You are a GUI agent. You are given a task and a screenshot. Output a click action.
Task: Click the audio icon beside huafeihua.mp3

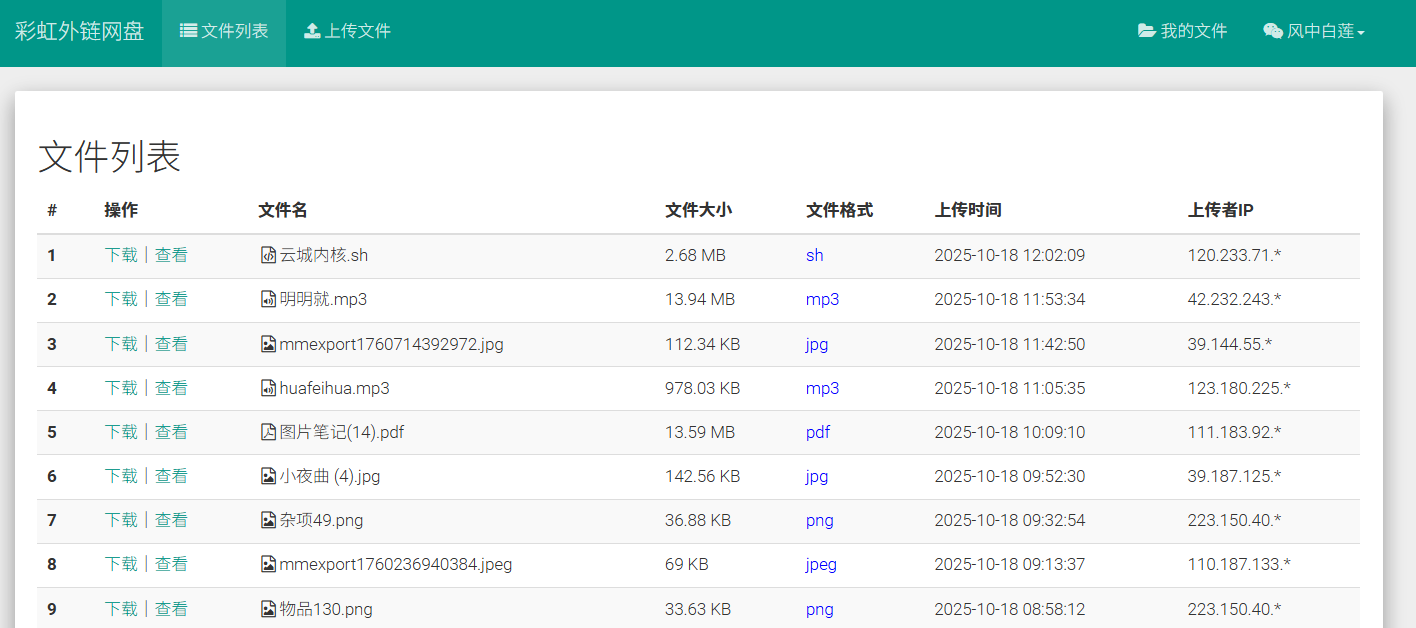tap(268, 388)
